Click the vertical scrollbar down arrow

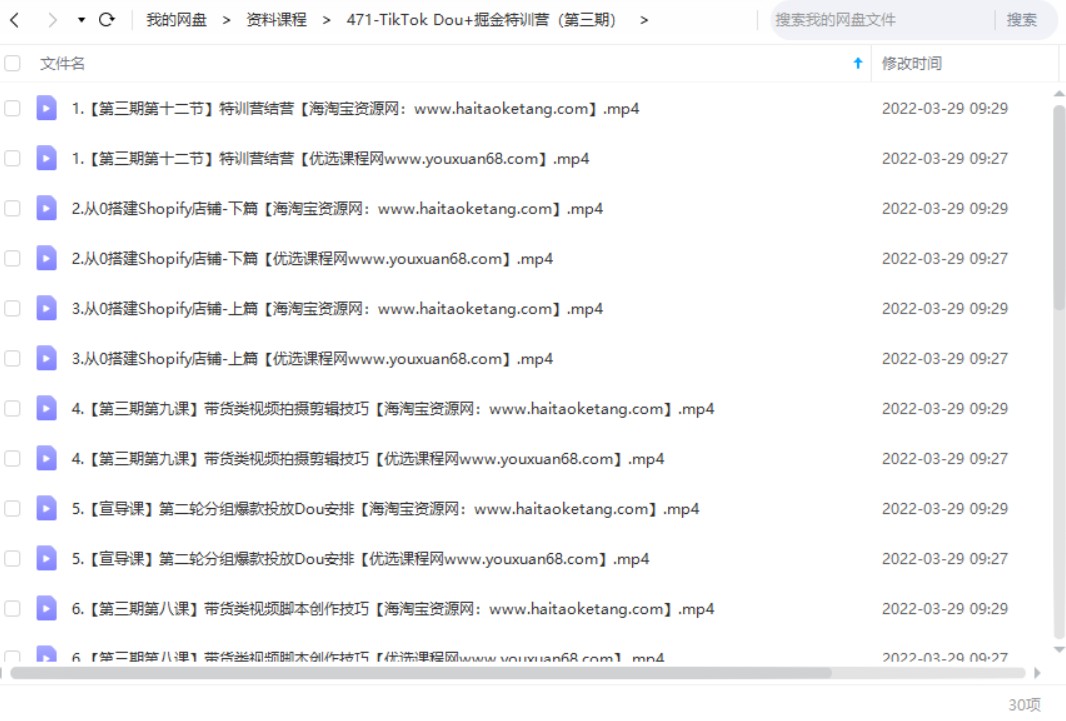click(1059, 650)
